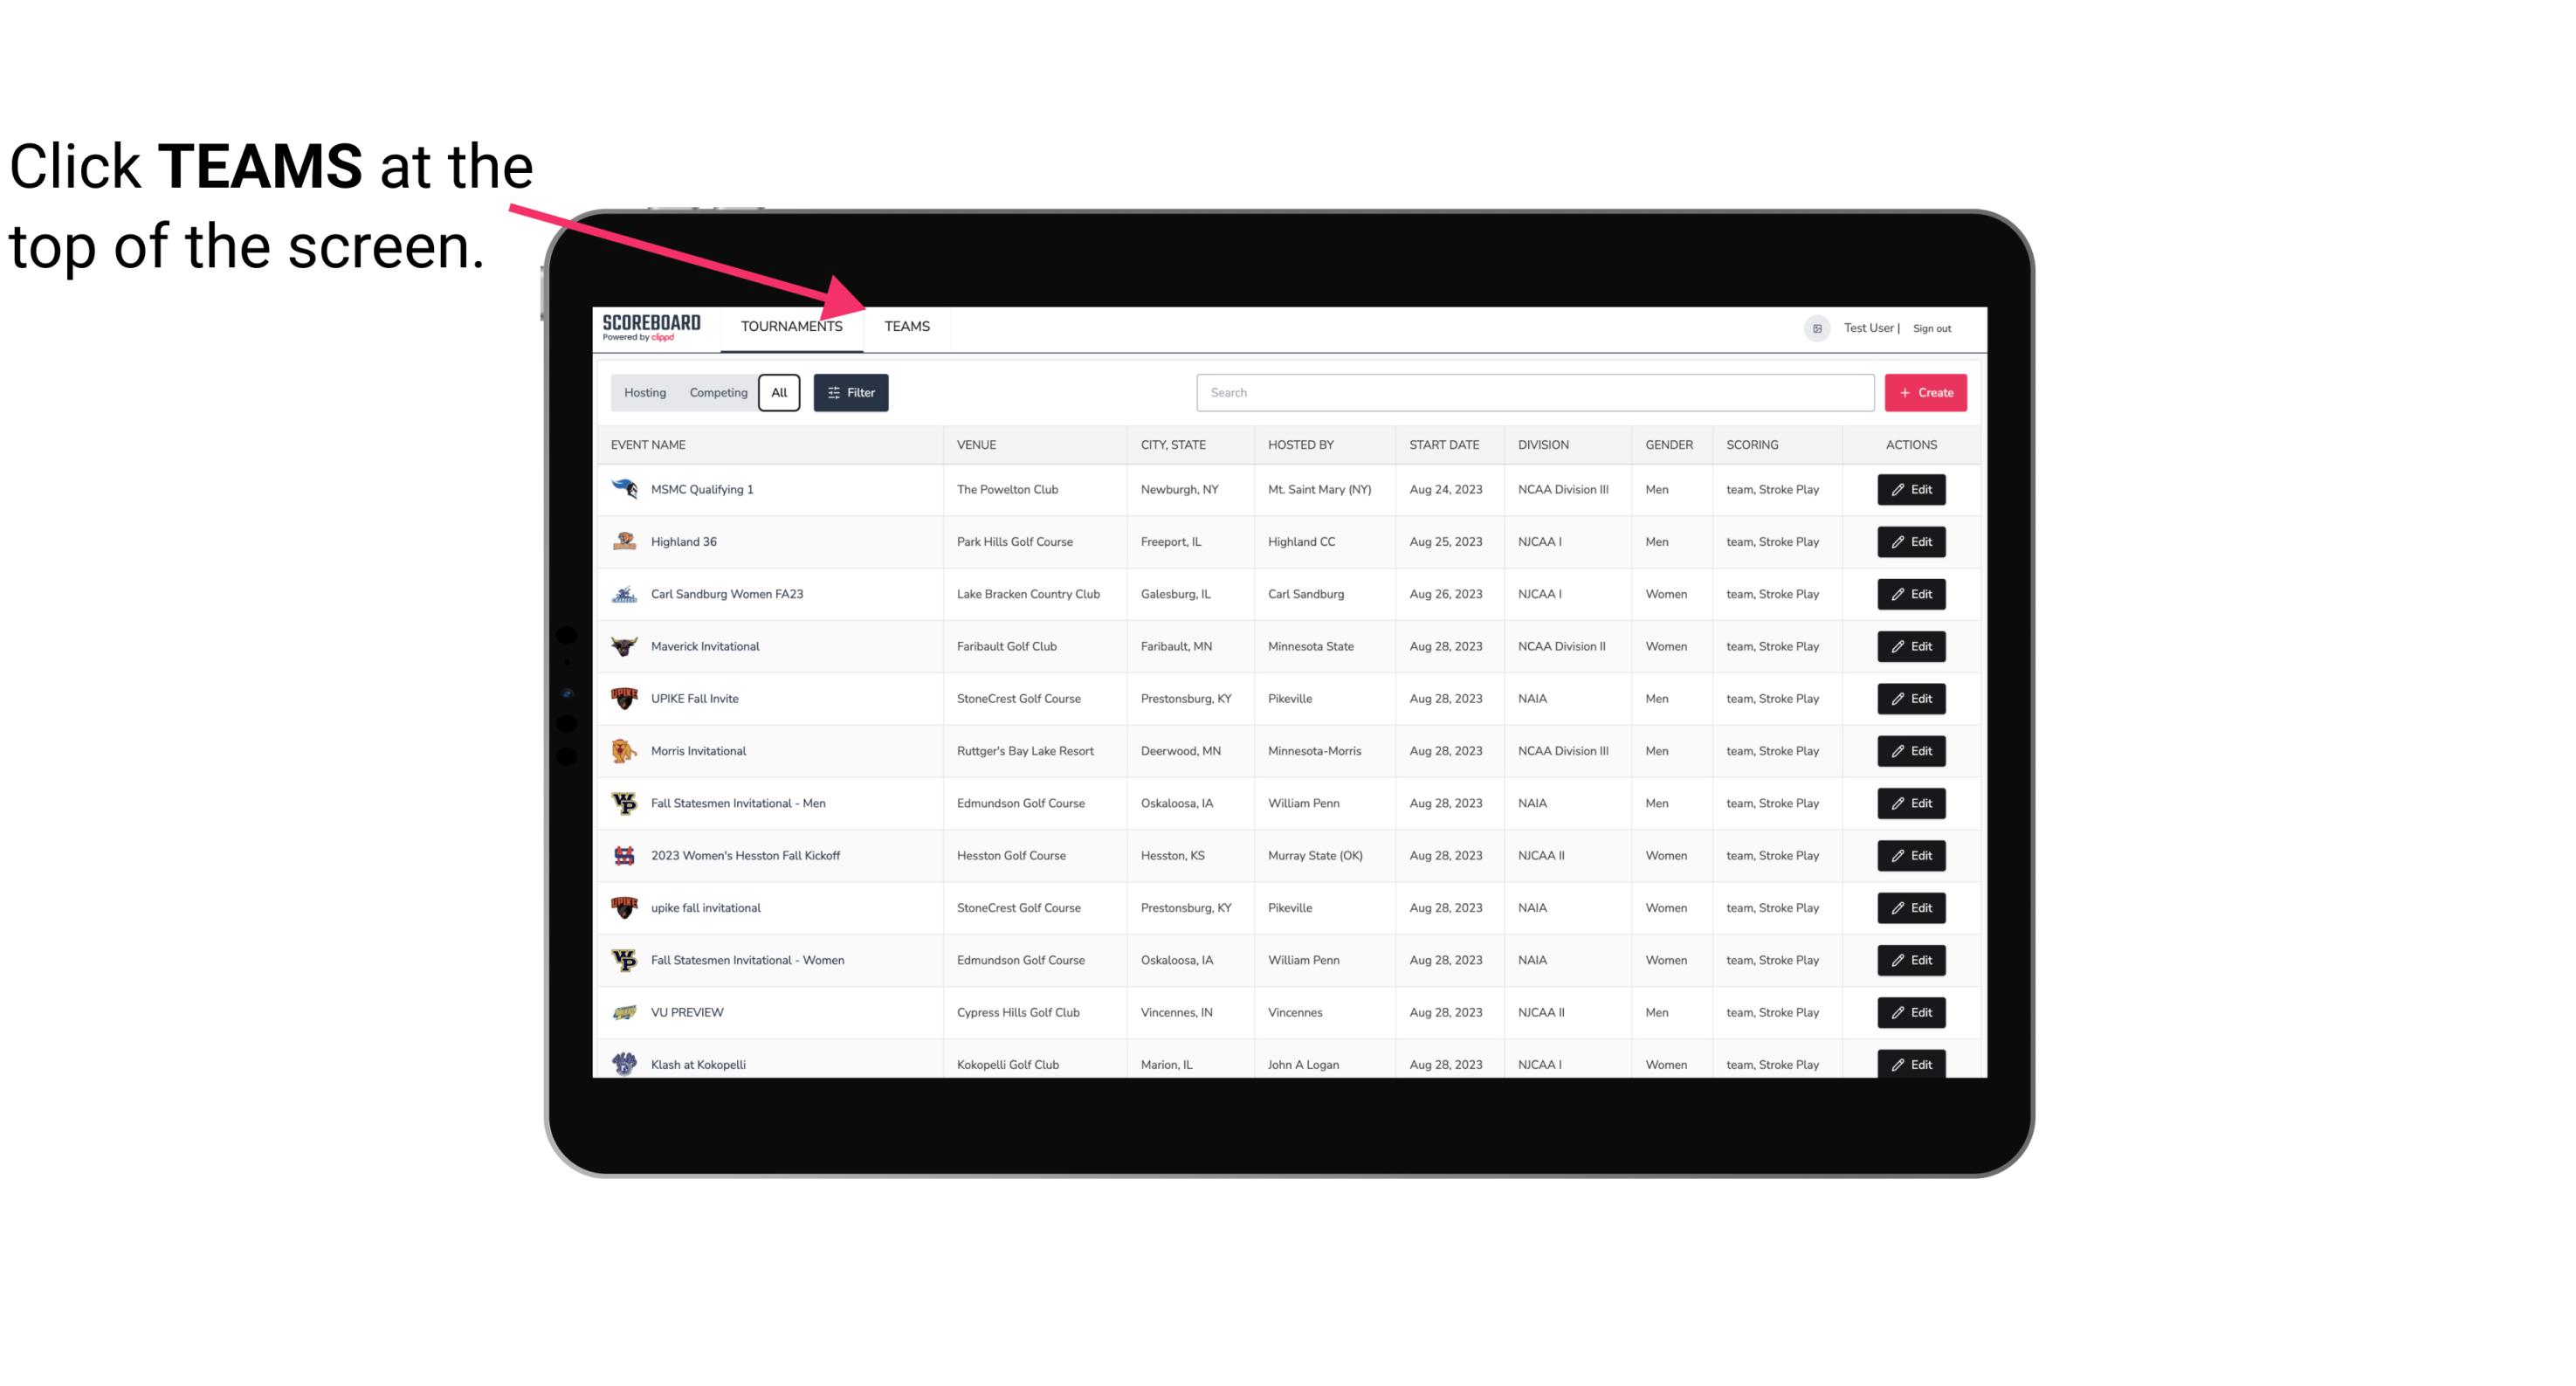Viewport: 2576px width, 1386px height.
Task: Click the Edit icon for MSMC Qualifying 1
Action: coord(1911,490)
